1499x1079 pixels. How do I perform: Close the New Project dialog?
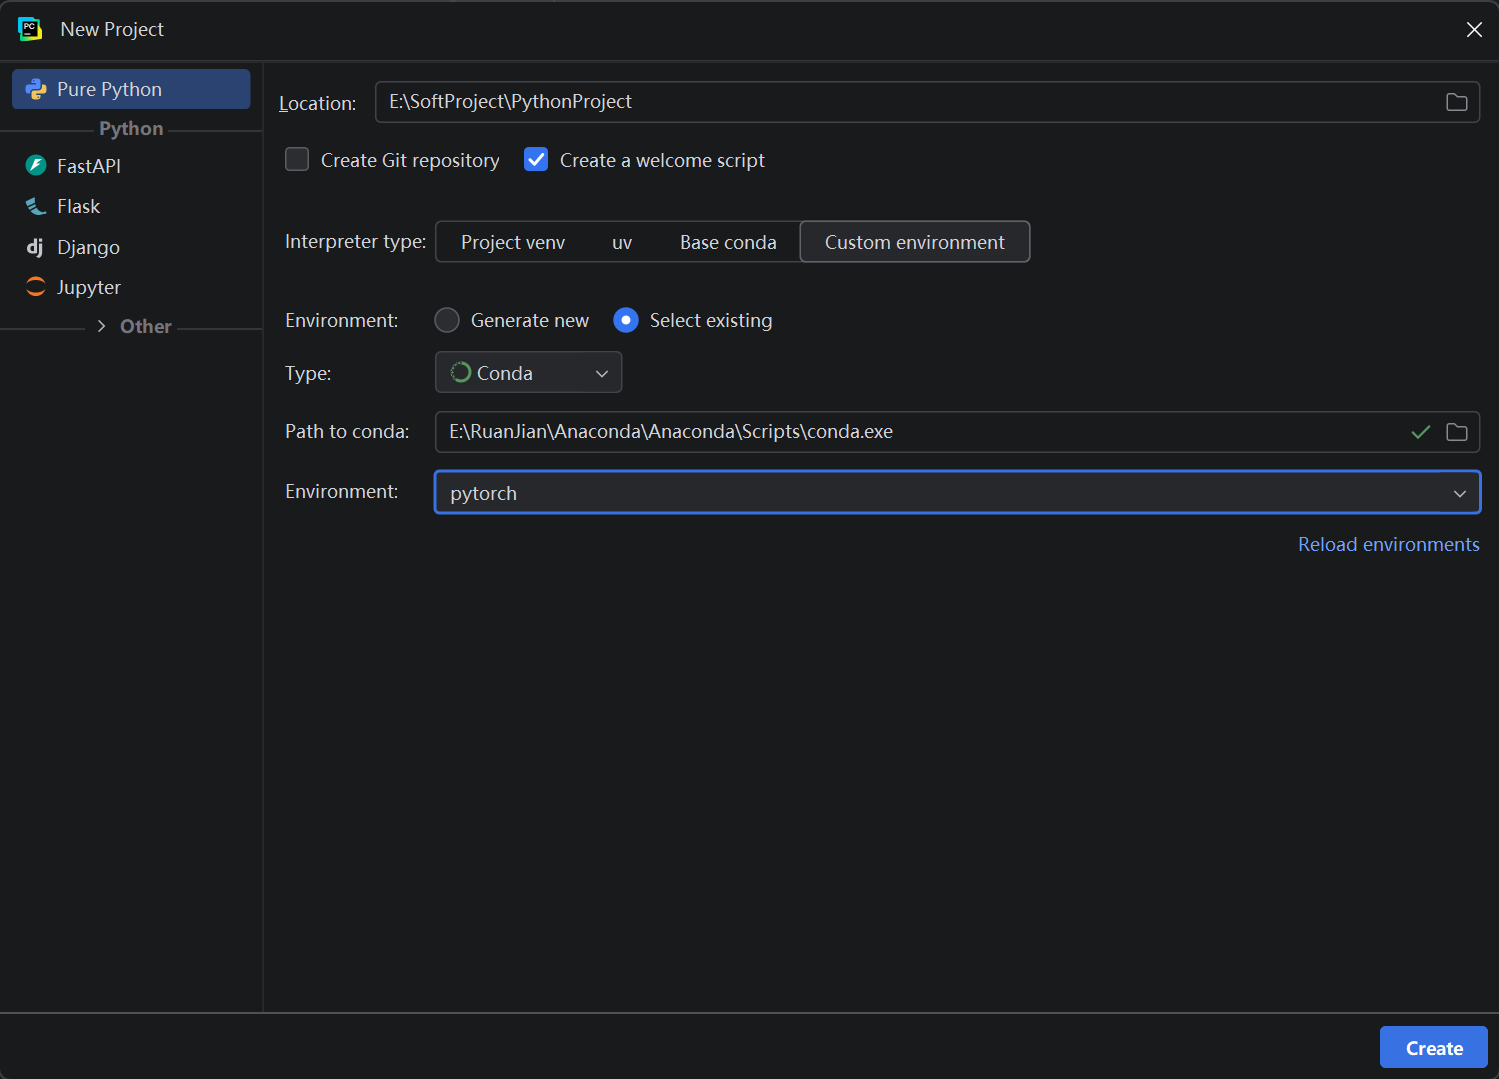(1474, 30)
